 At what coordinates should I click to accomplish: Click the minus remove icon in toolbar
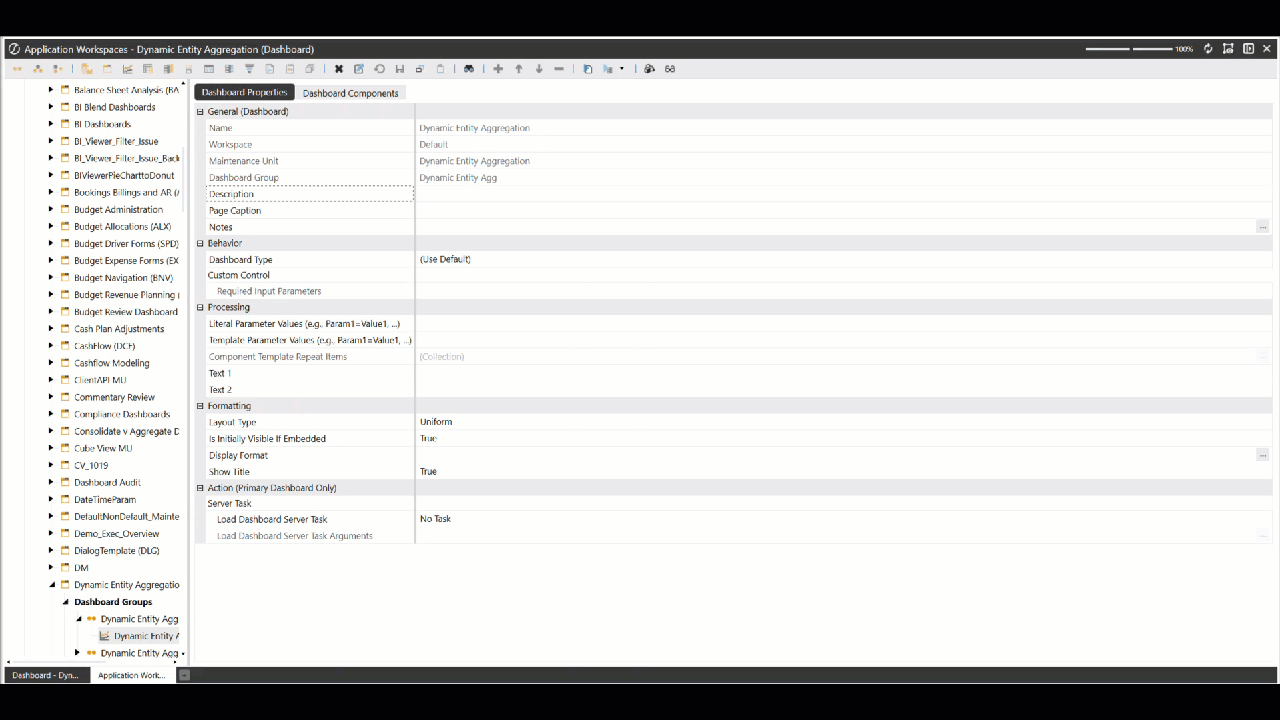click(x=559, y=69)
